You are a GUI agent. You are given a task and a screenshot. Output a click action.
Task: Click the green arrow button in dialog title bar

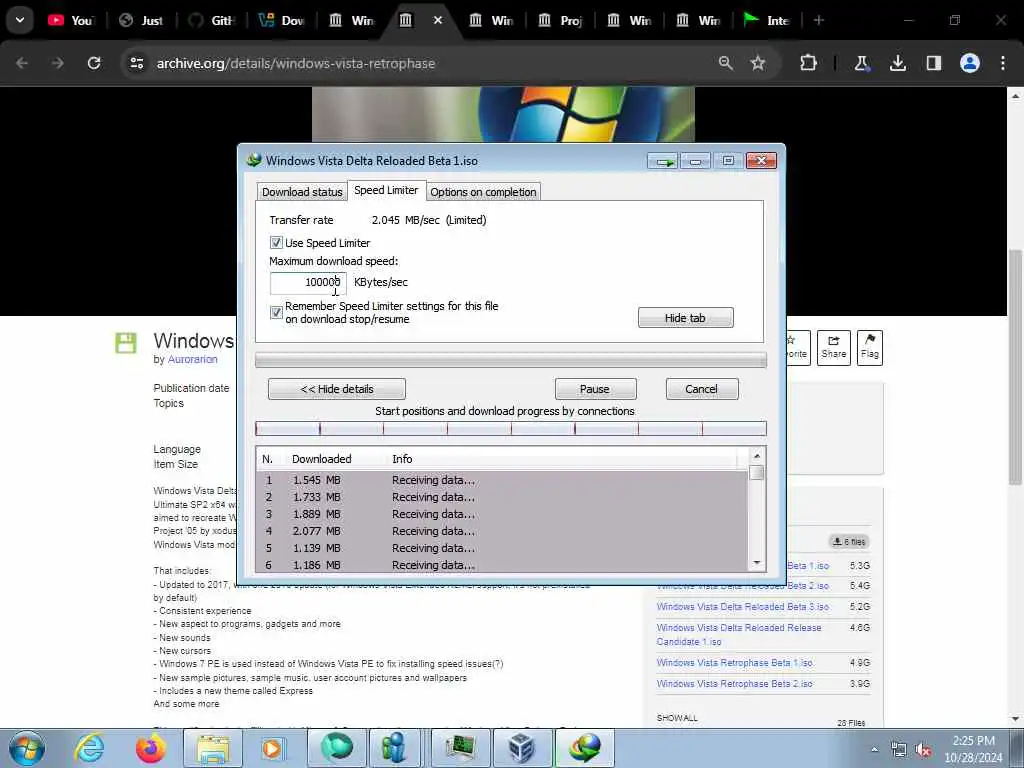[663, 161]
